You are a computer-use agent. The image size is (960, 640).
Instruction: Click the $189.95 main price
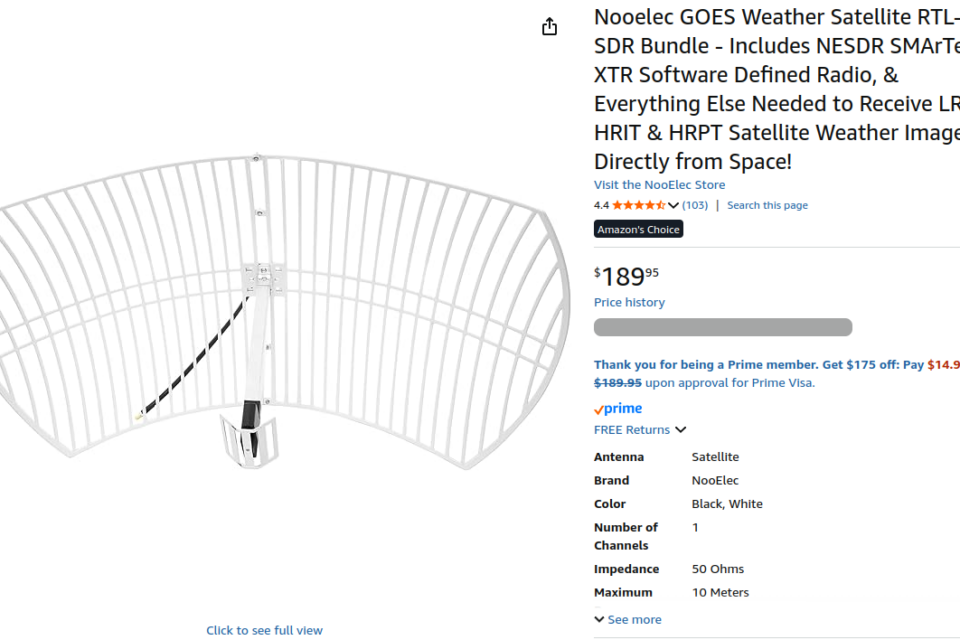(x=627, y=276)
